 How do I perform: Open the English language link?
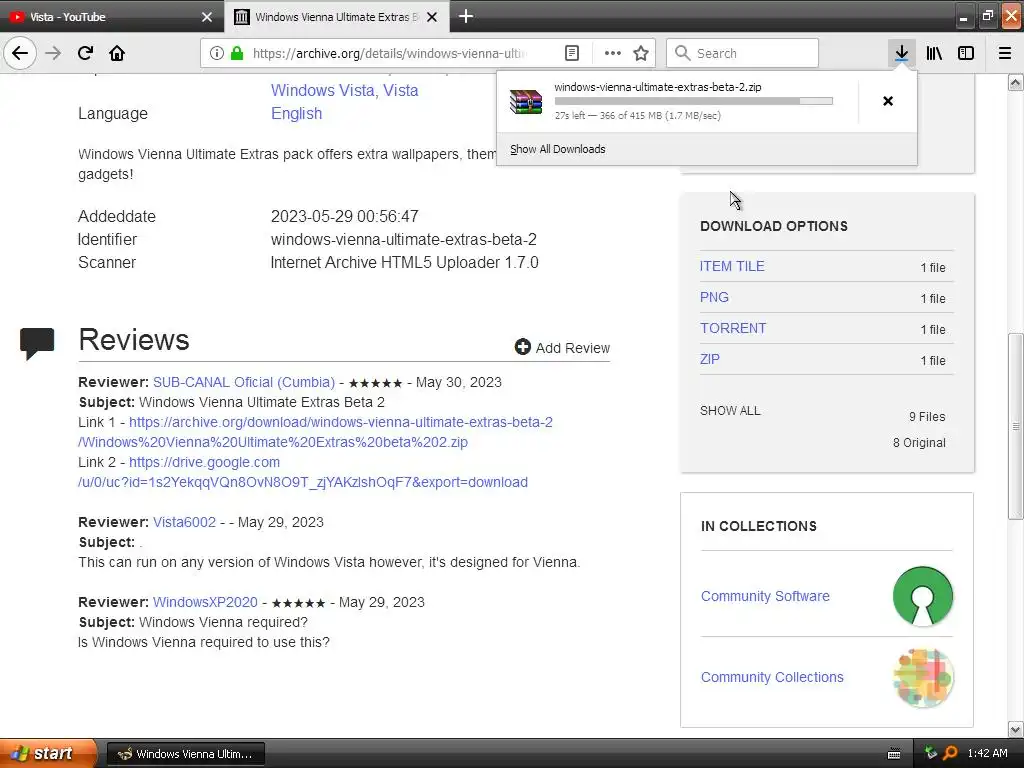point(296,113)
